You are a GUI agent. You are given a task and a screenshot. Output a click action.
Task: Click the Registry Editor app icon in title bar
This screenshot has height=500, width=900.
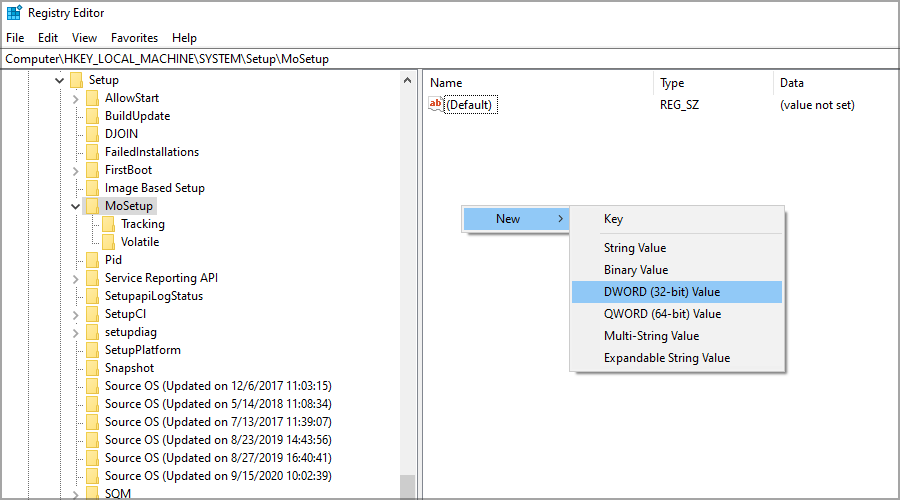[x=14, y=13]
